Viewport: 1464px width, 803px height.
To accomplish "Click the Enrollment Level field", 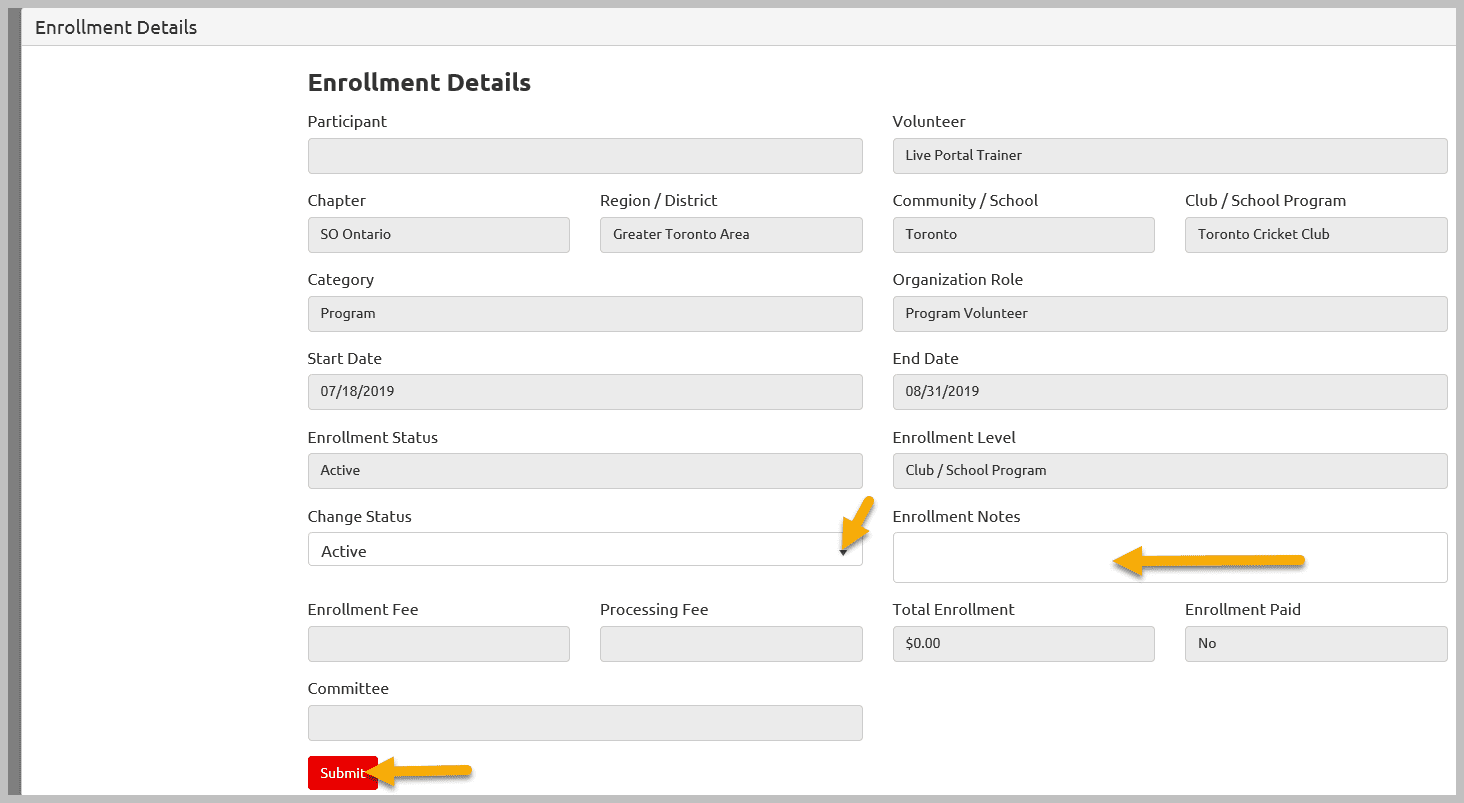I will [x=1170, y=471].
